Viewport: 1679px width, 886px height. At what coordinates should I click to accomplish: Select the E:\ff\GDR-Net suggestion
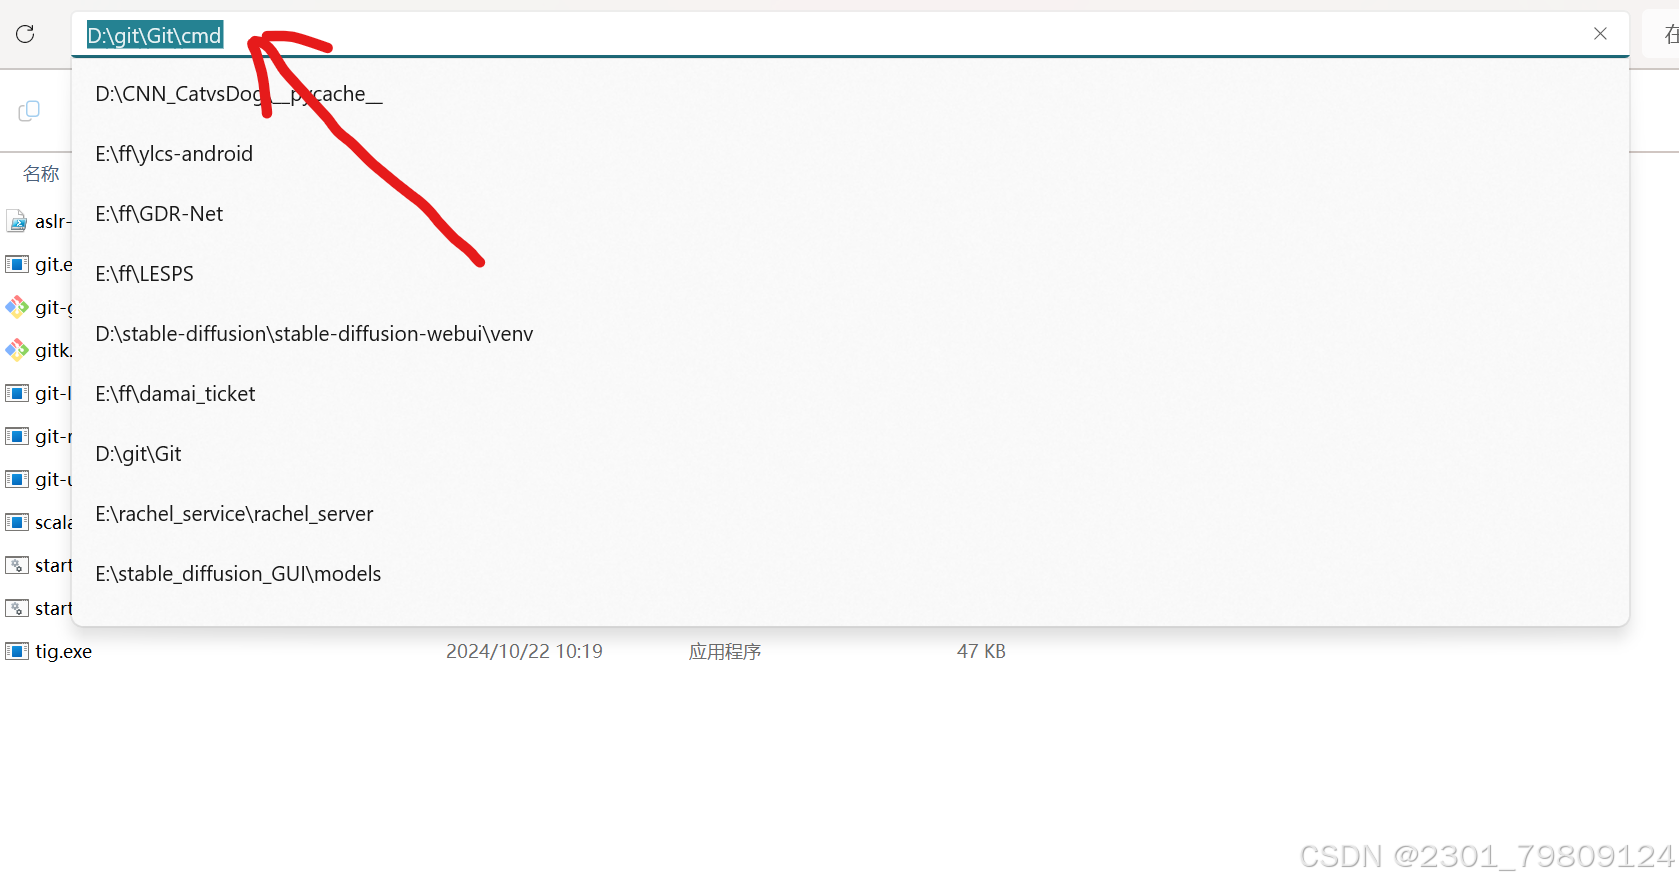850,214
